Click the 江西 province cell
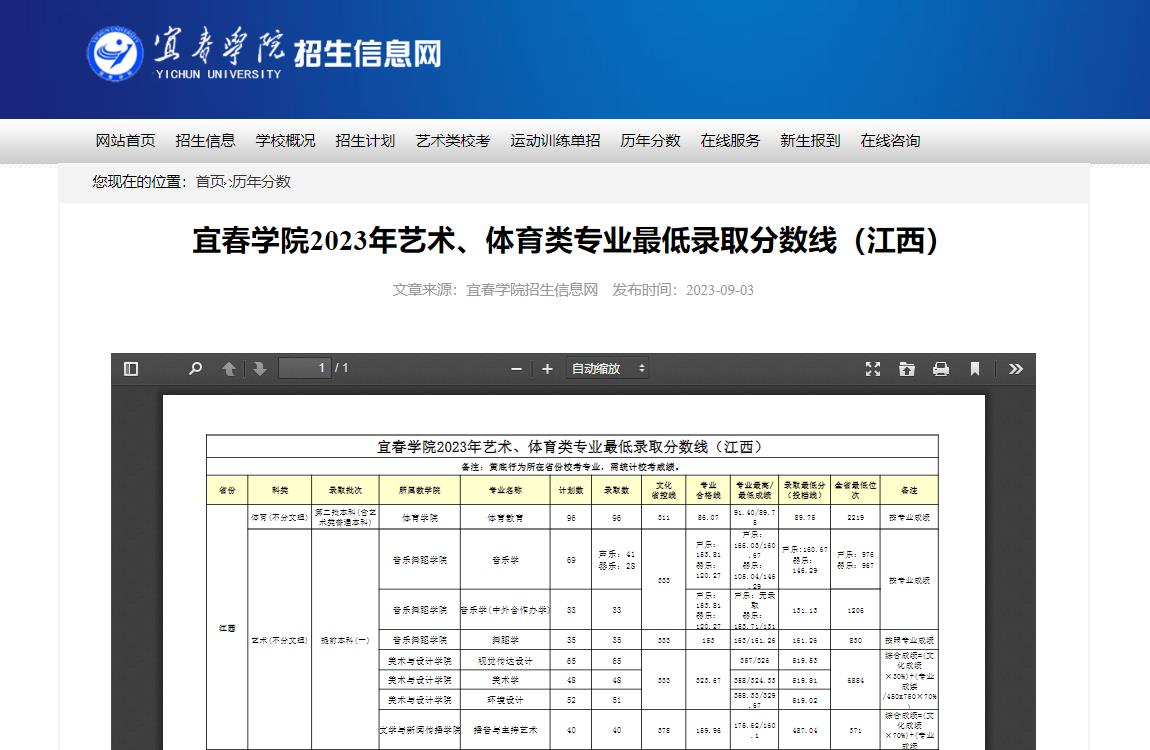 (227, 628)
